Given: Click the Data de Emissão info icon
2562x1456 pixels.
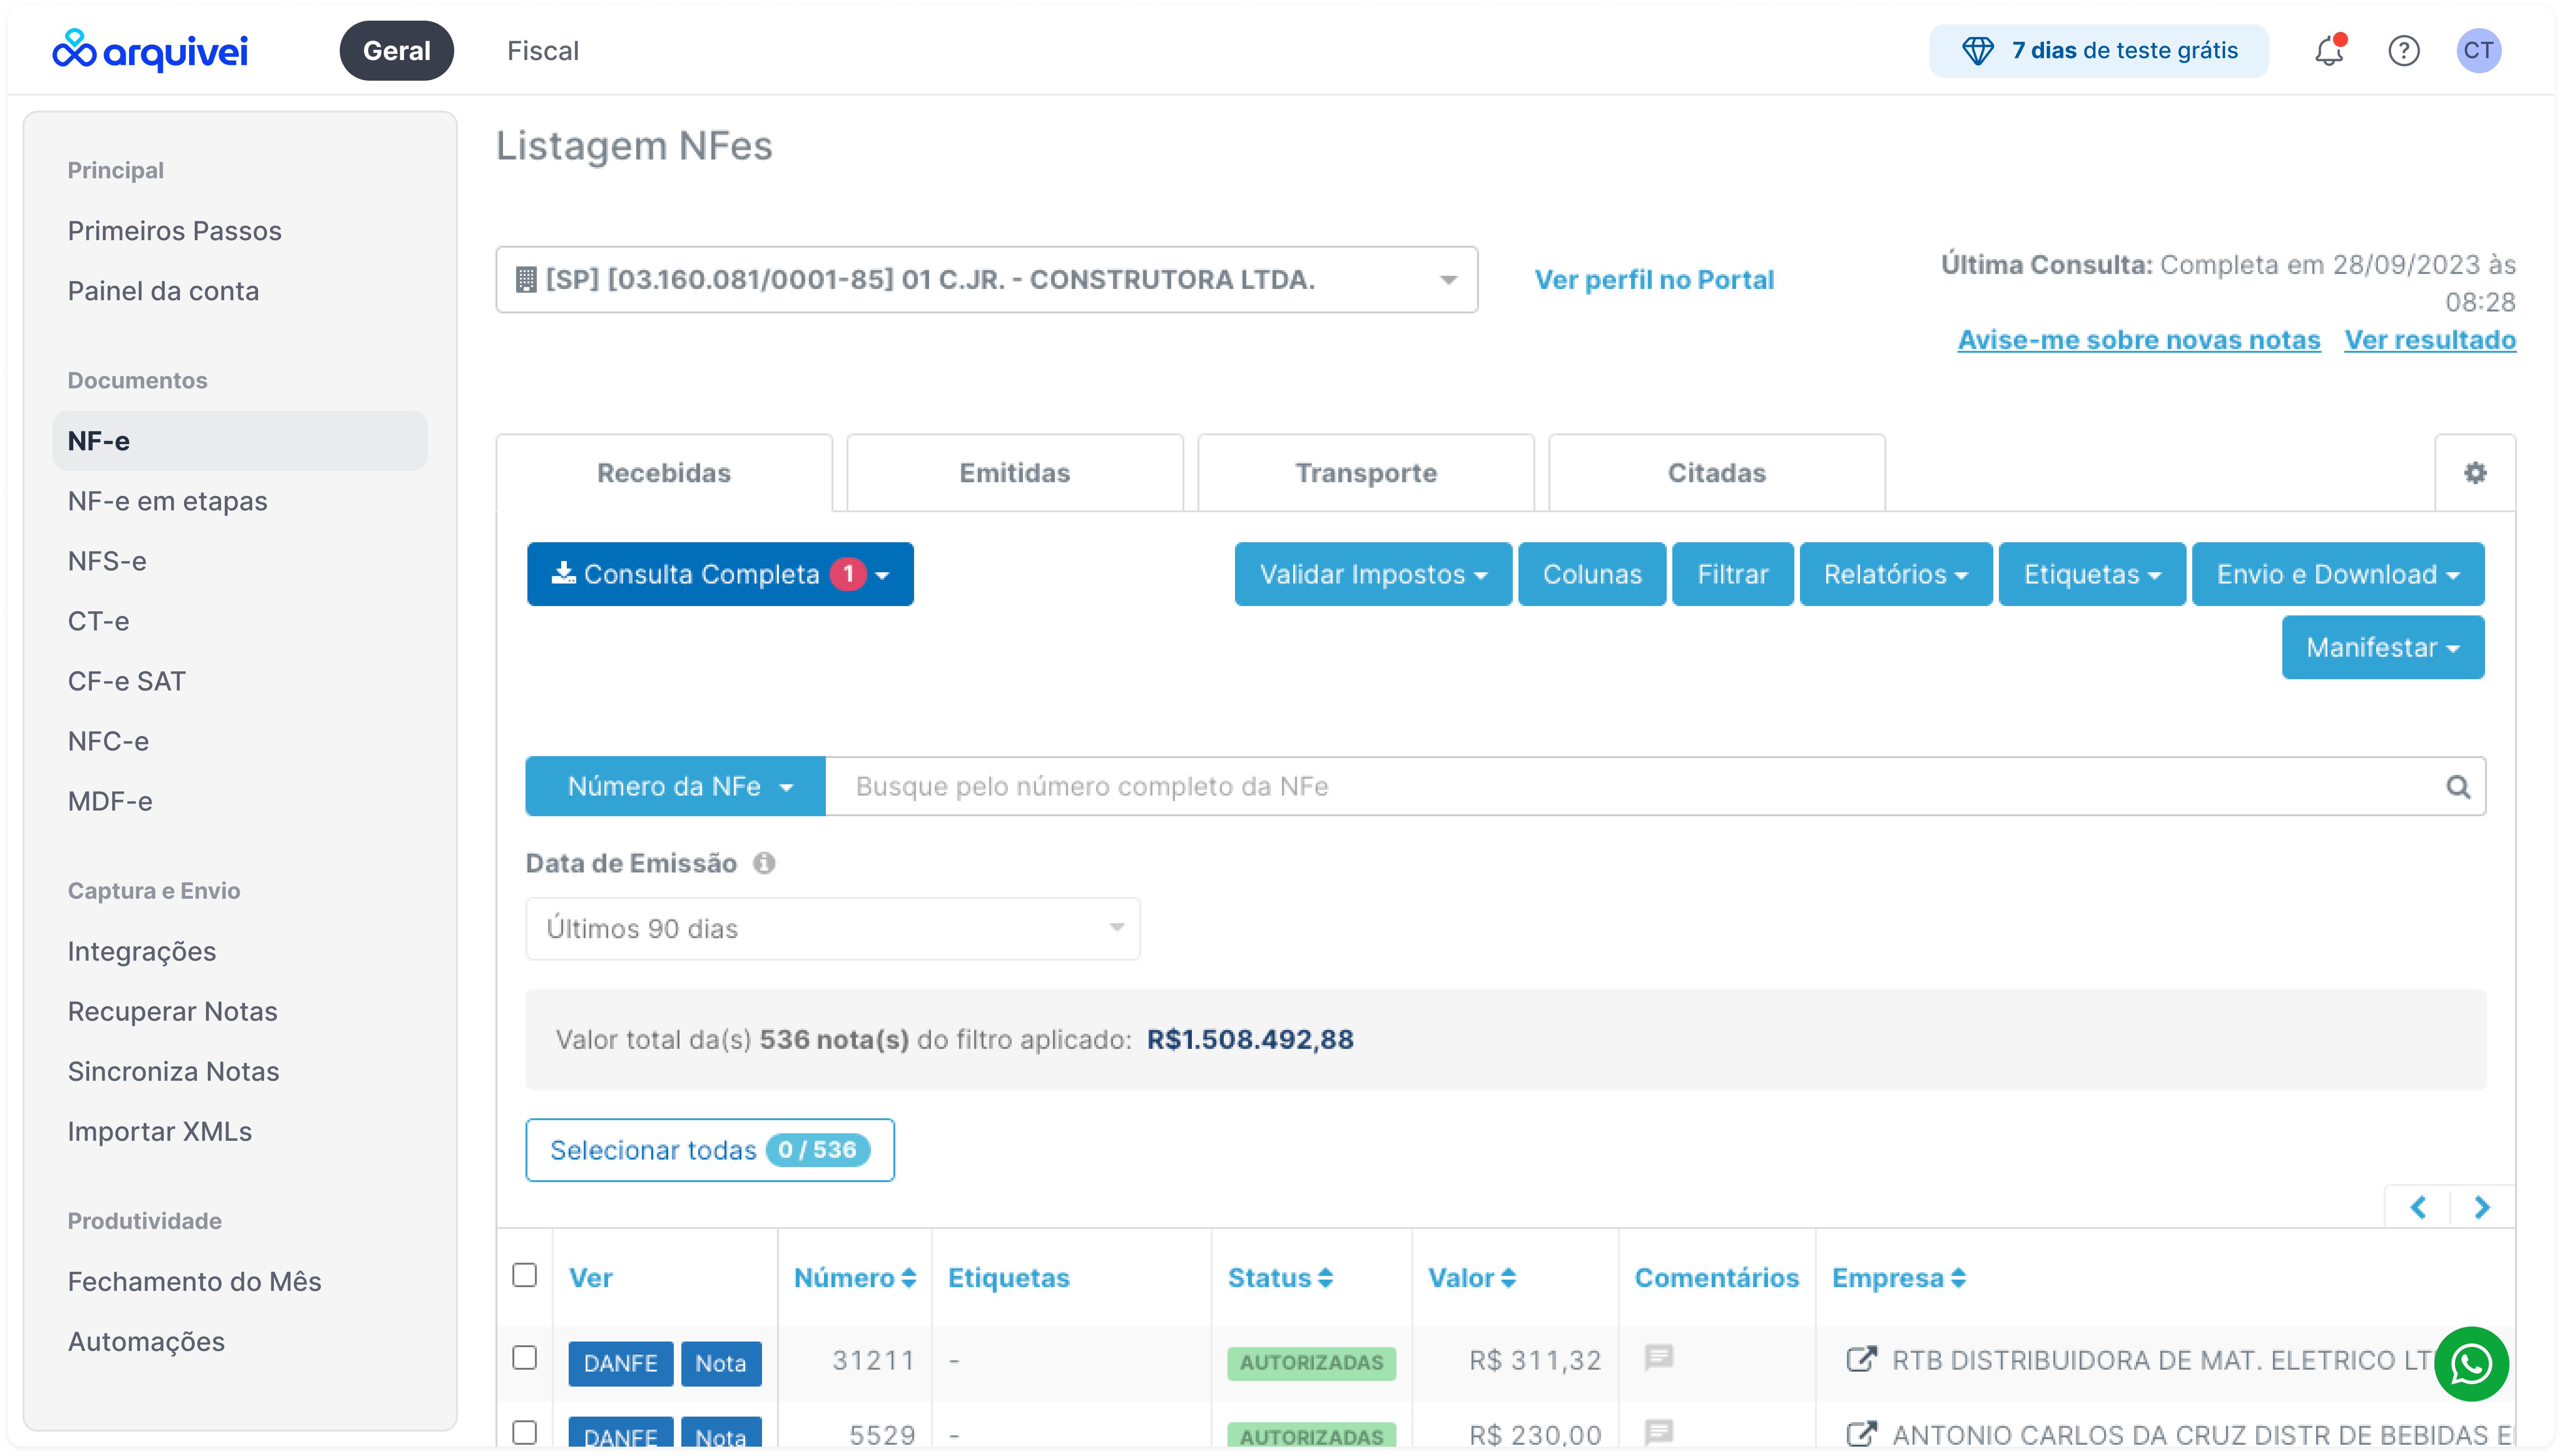Looking at the screenshot, I should click(764, 862).
